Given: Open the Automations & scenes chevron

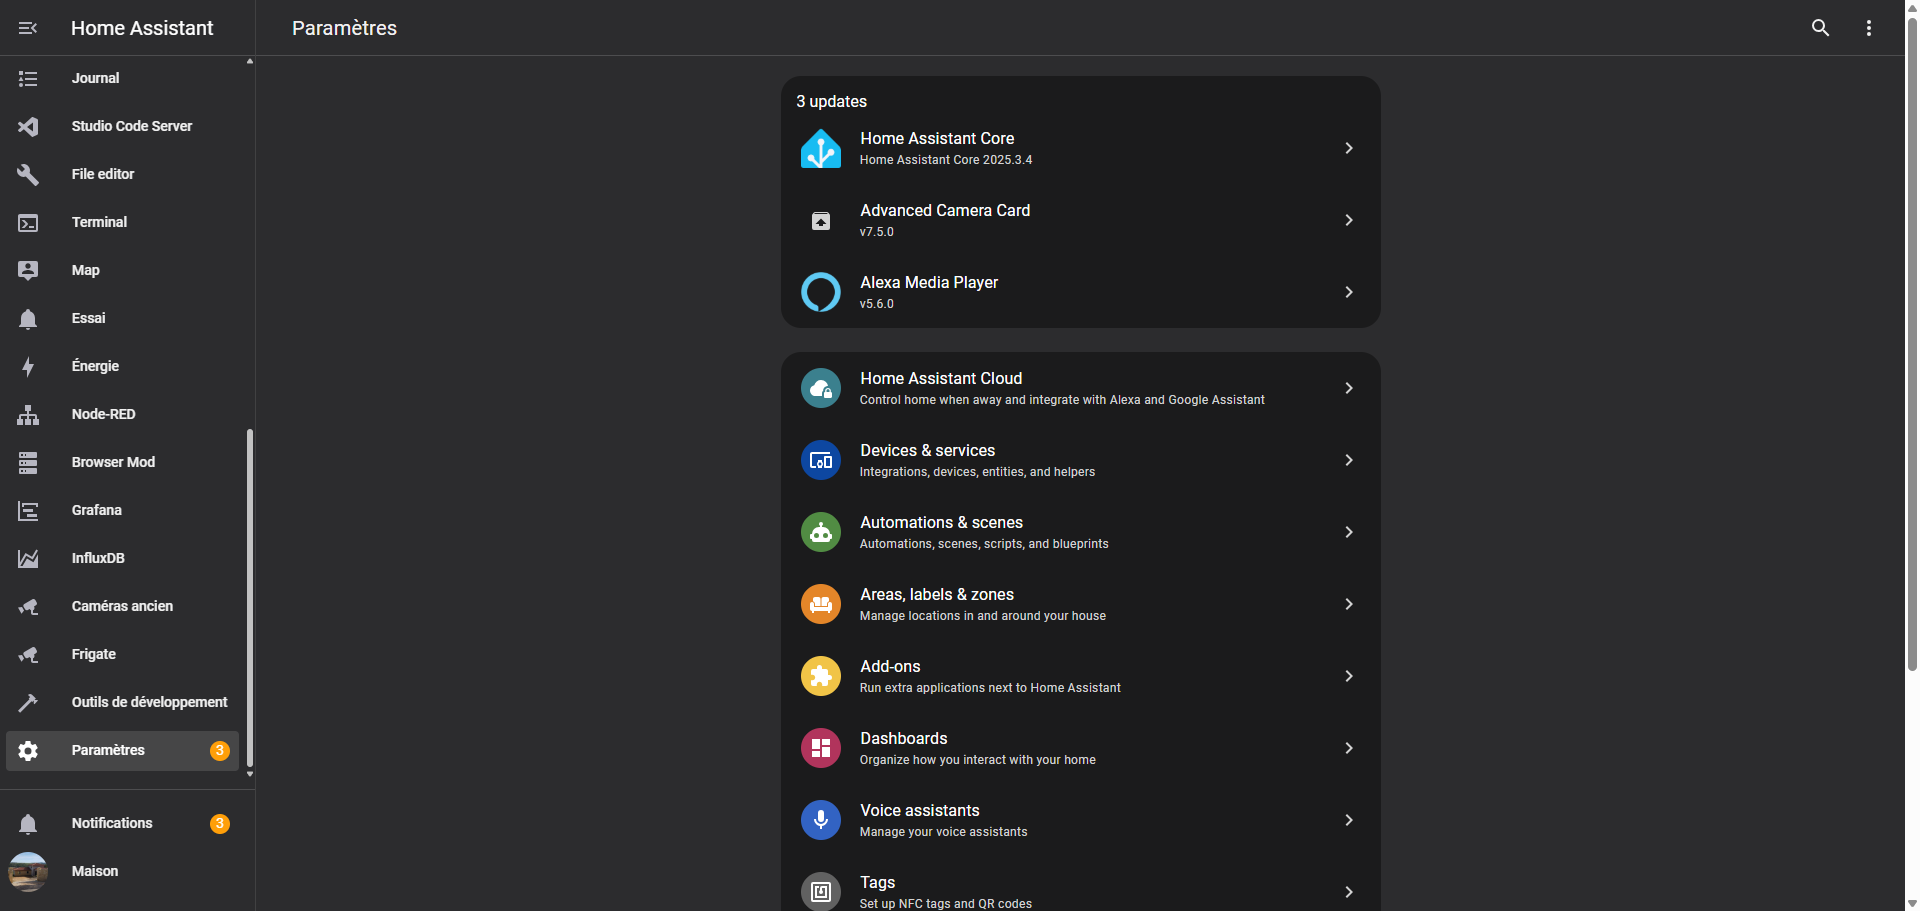Looking at the screenshot, I should point(1349,532).
